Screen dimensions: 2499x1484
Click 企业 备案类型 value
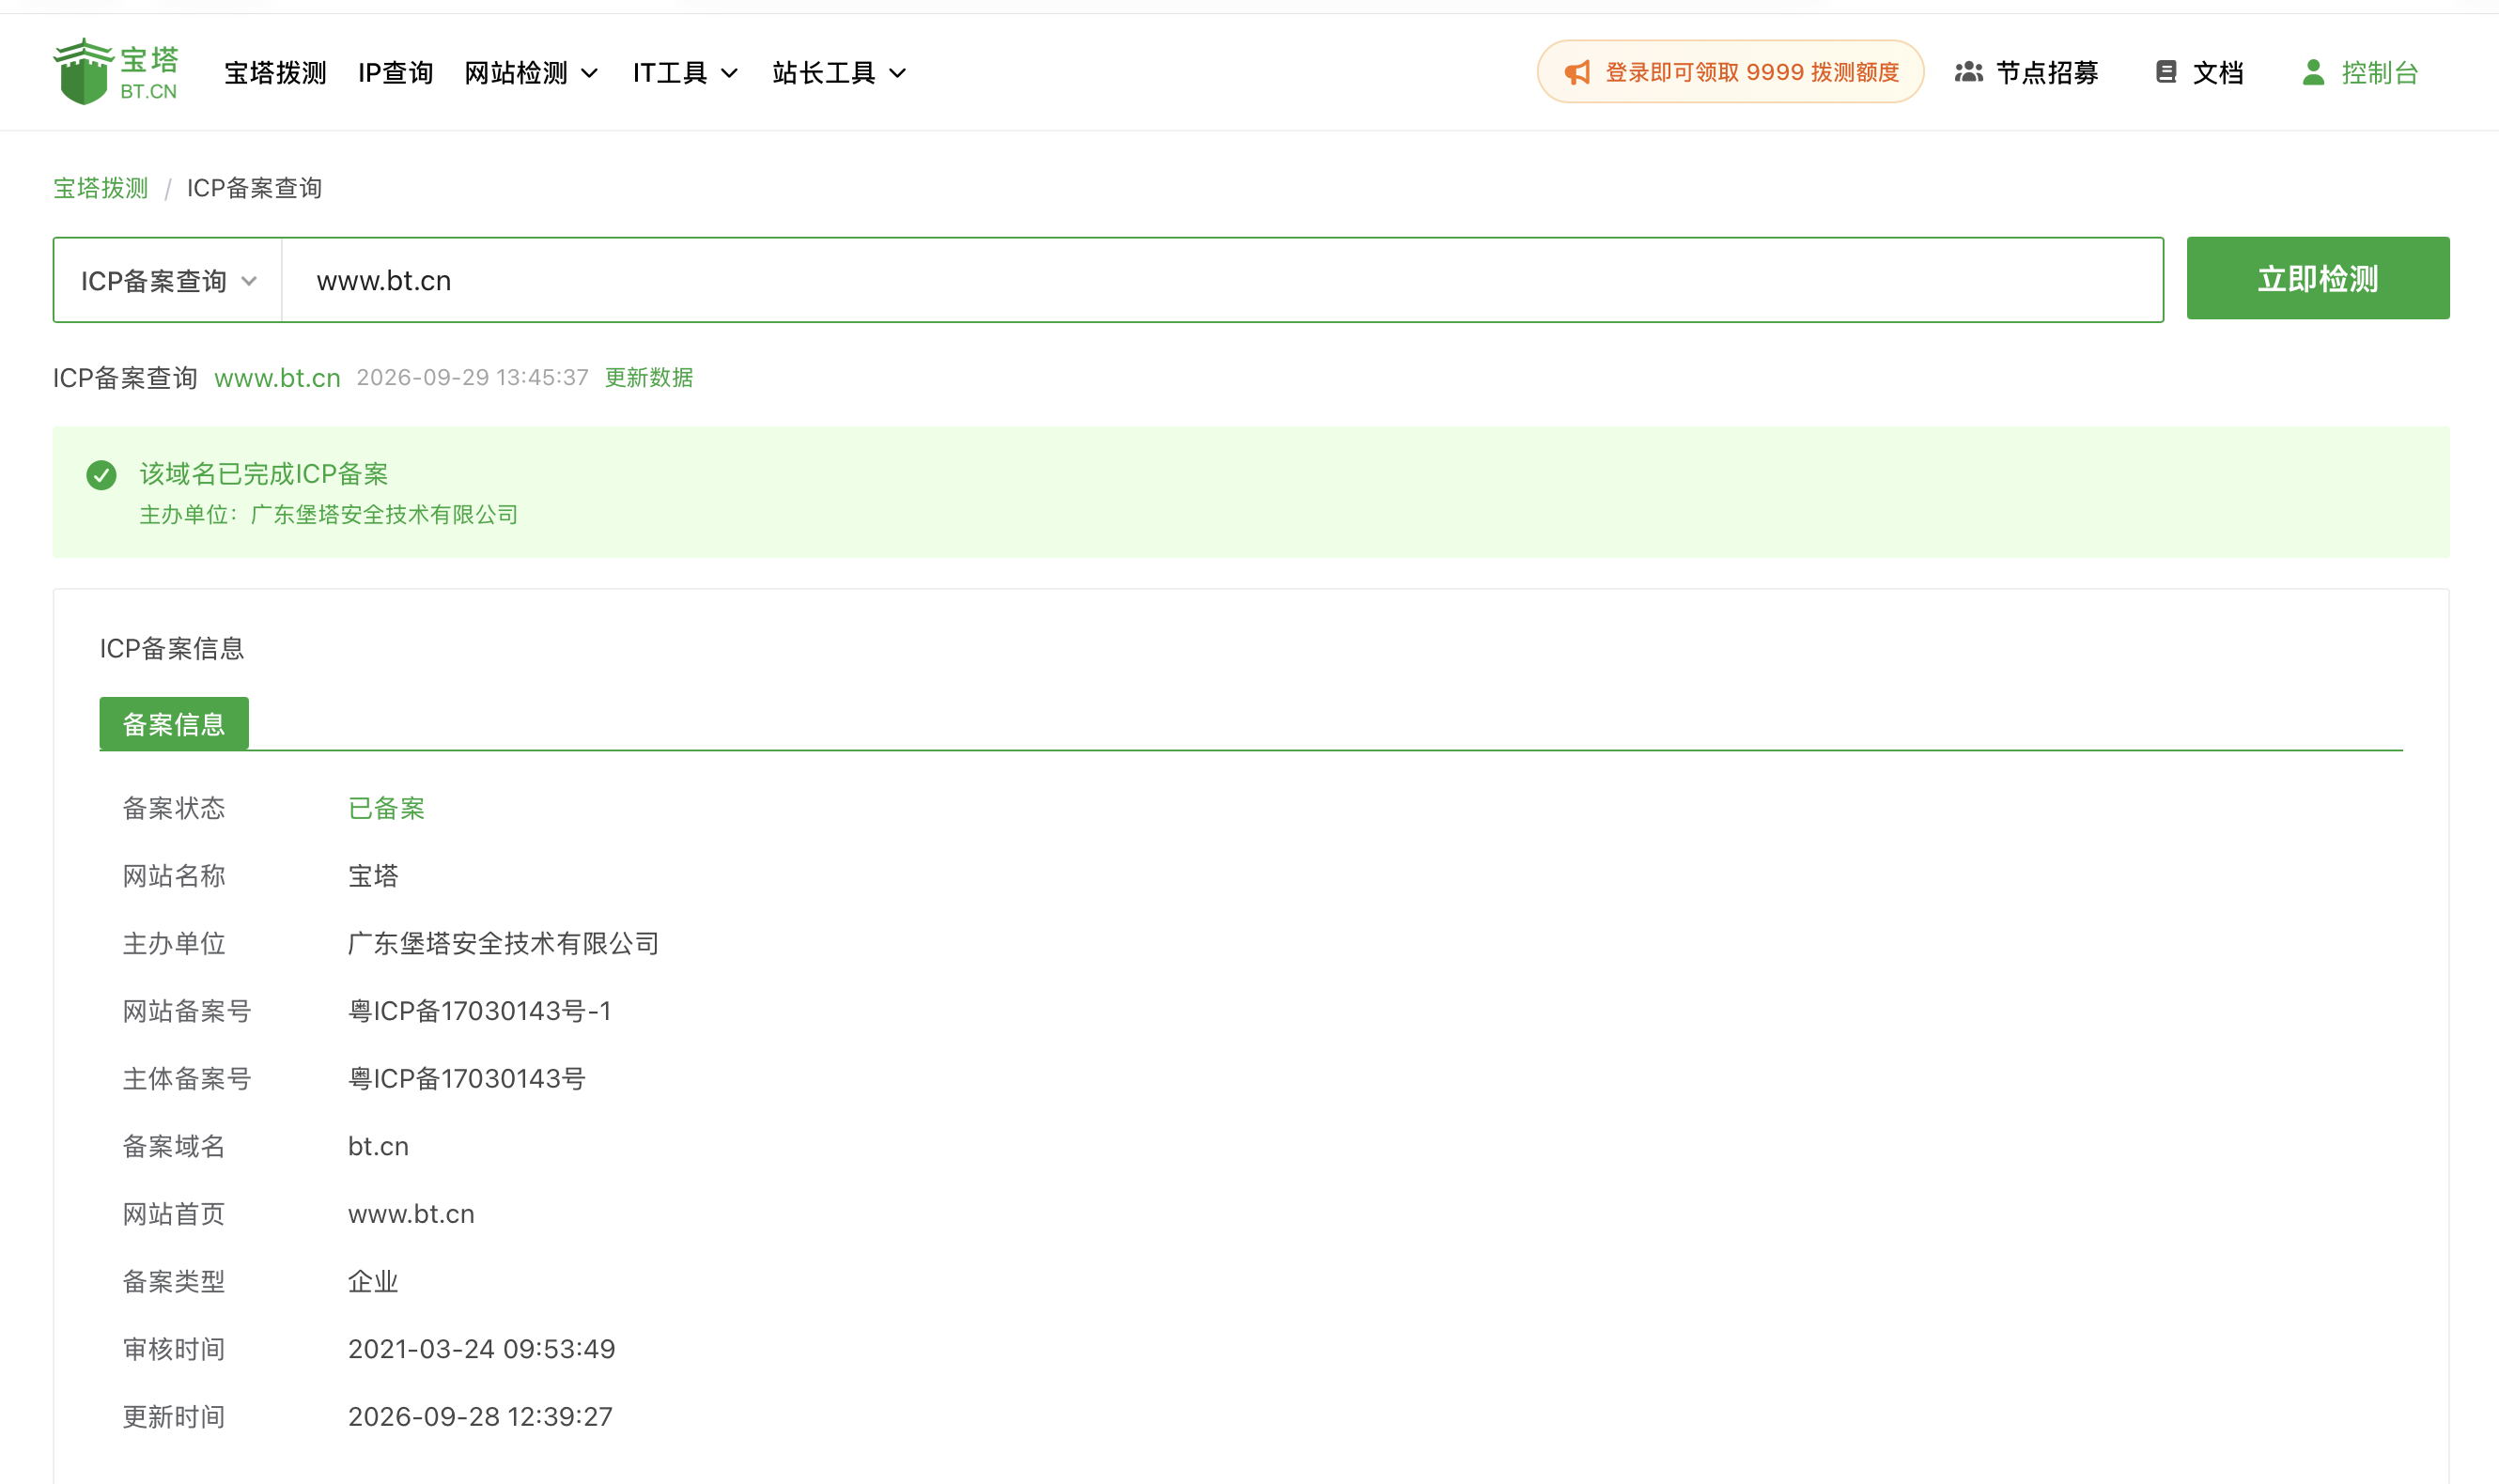(x=373, y=1282)
